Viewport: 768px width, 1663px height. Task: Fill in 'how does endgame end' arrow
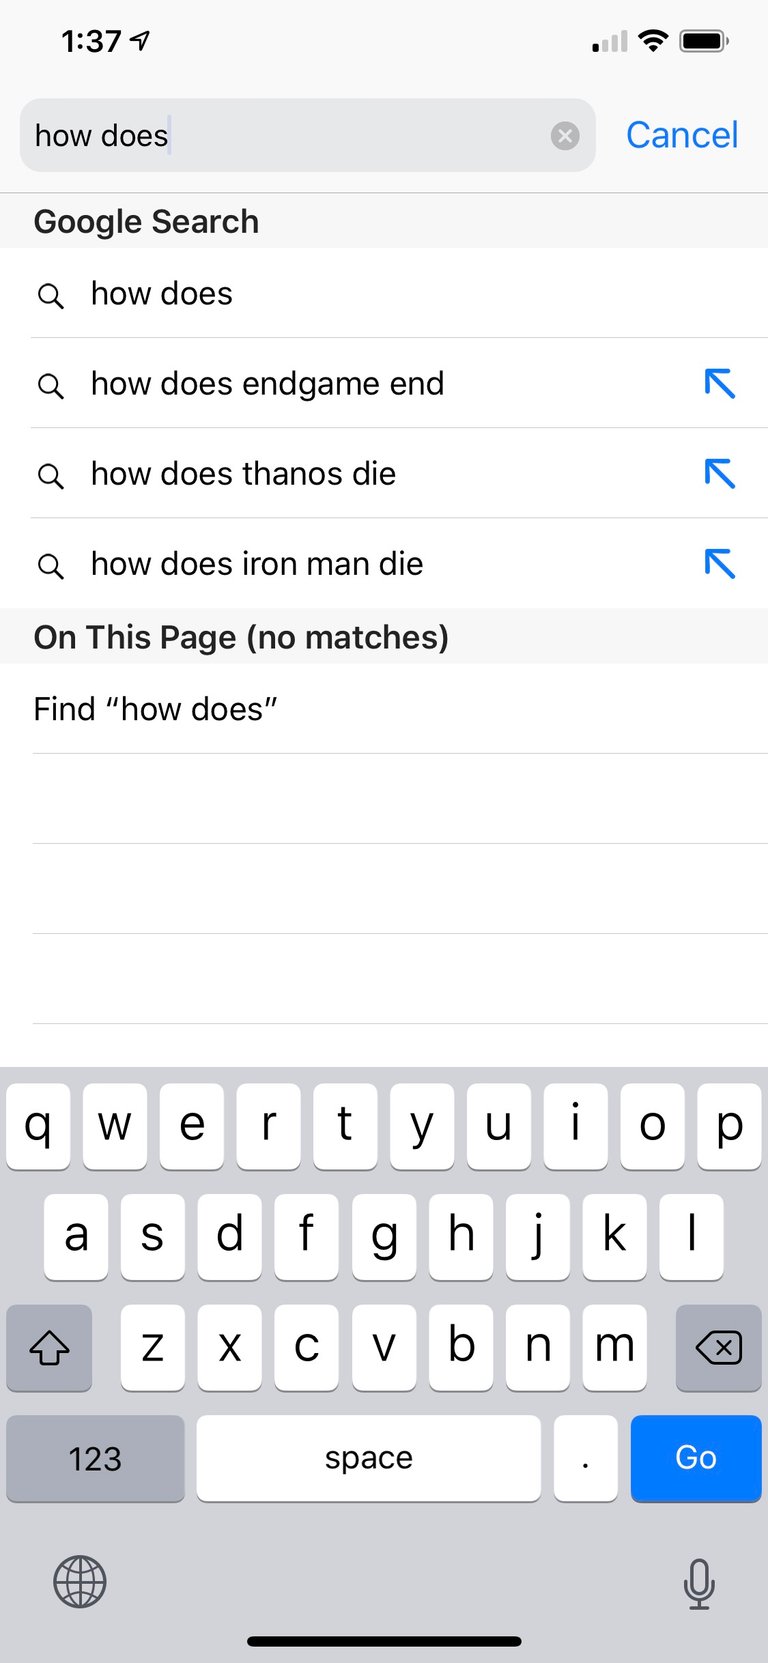(x=719, y=383)
